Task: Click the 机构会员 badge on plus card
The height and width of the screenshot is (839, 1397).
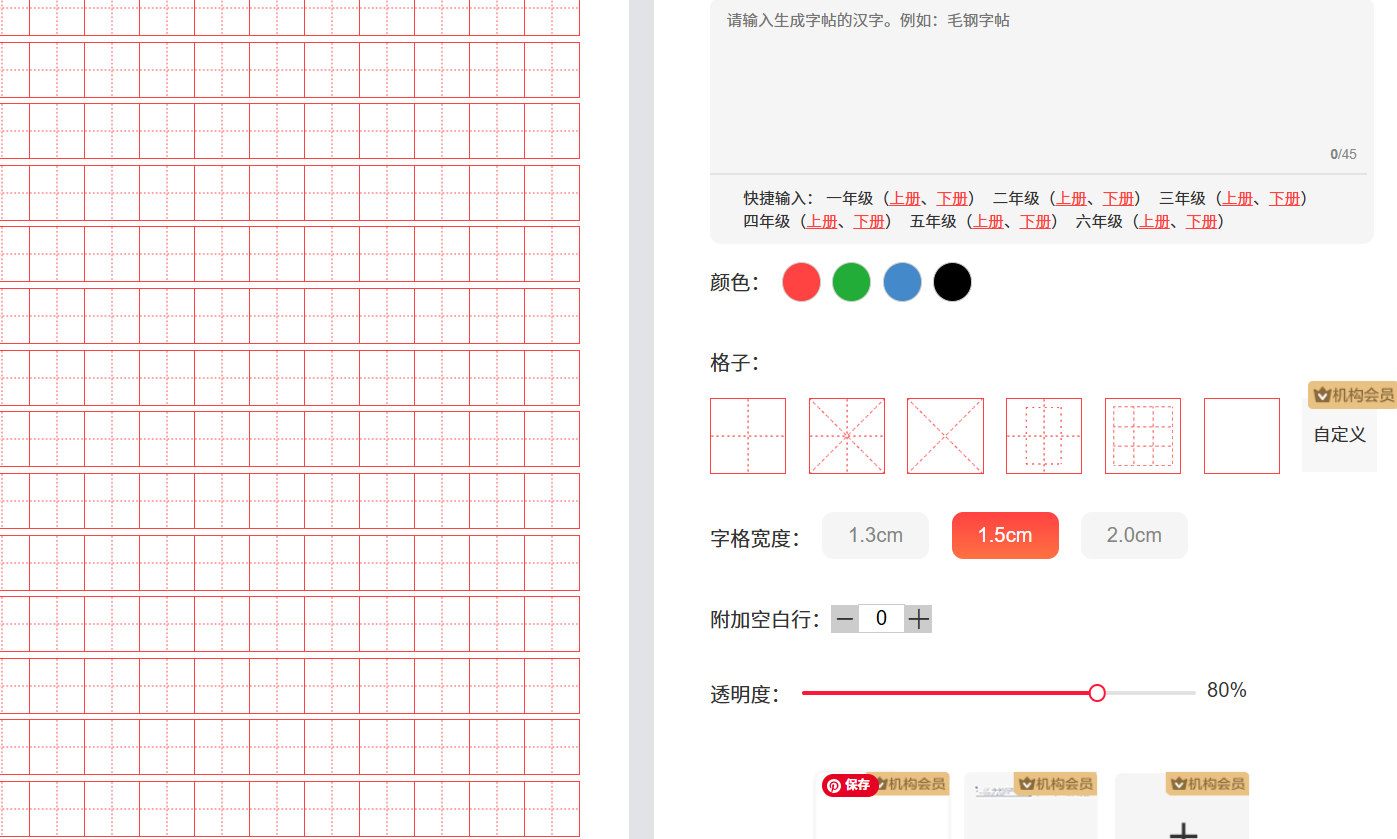Action: pos(1207,784)
